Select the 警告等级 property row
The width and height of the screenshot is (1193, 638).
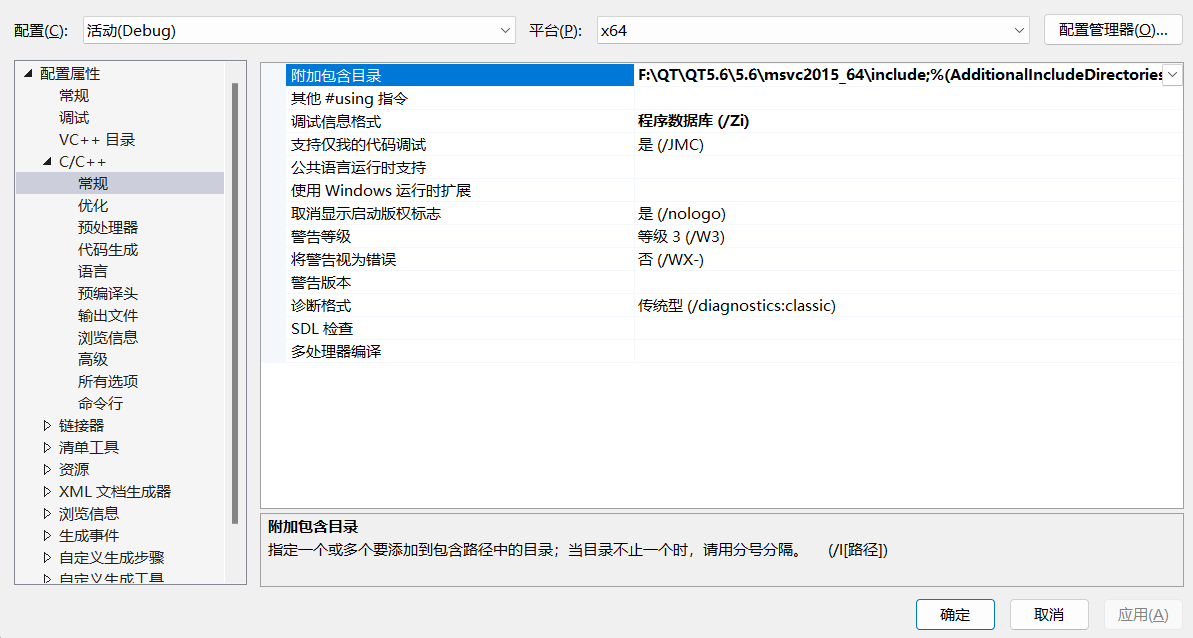tap(321, 237)
